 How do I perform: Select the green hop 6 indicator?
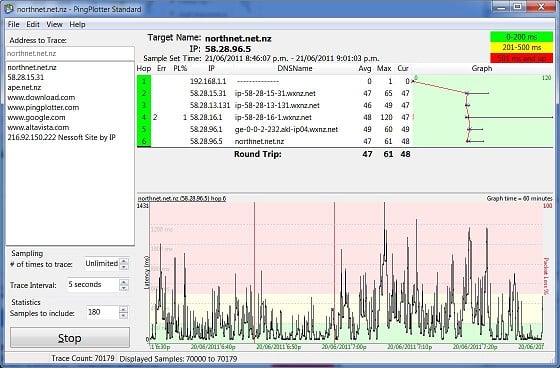coord(144,141)
